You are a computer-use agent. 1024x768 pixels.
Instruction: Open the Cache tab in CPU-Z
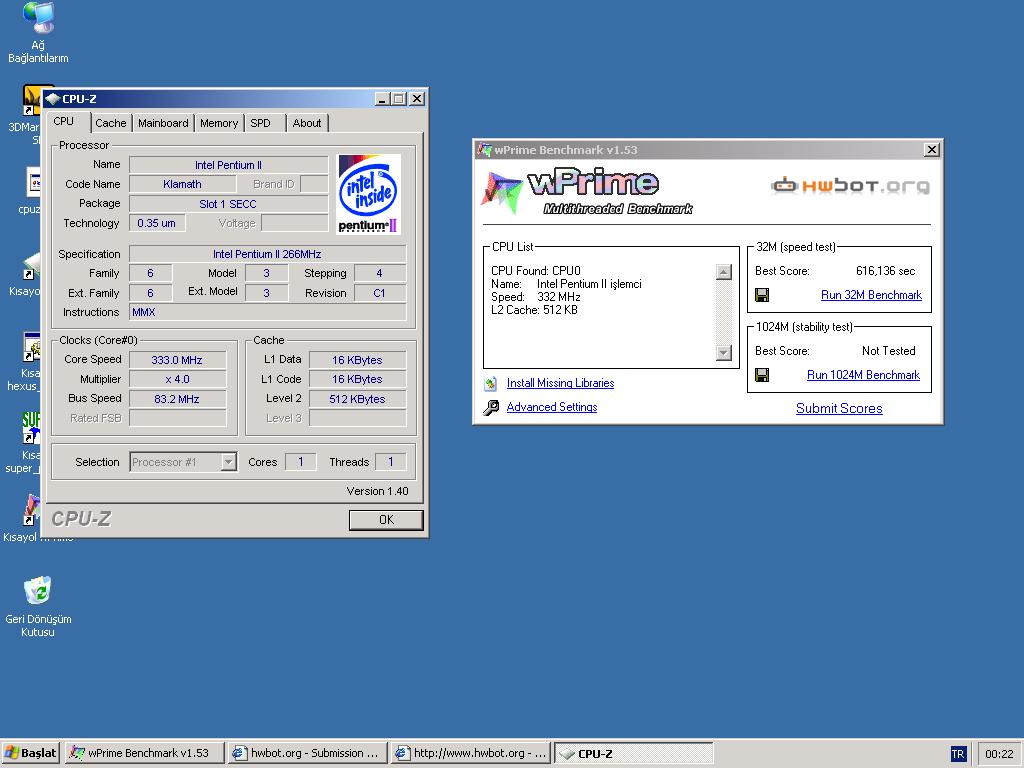pyautogui.click(x=110, y=123)
